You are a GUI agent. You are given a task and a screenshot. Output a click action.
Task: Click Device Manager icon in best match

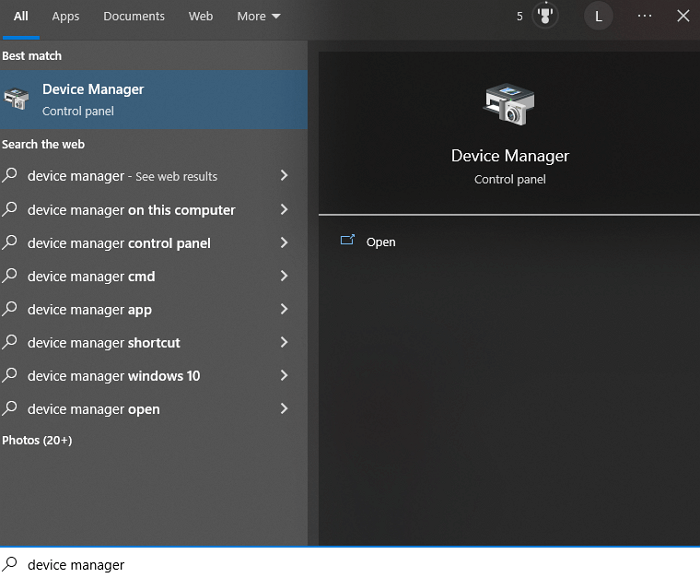pyautogui.click(x=17, y=99)
